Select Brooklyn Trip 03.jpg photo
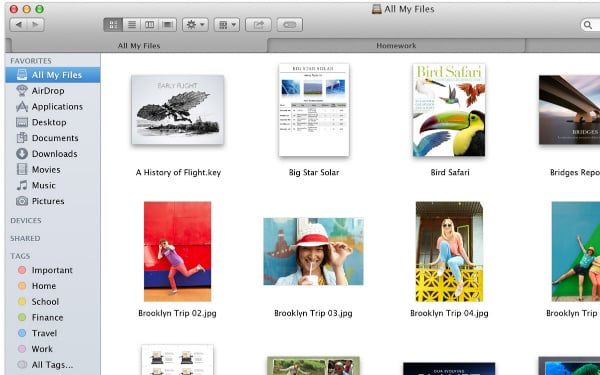600x375 pixels. (x=313, y=251)
